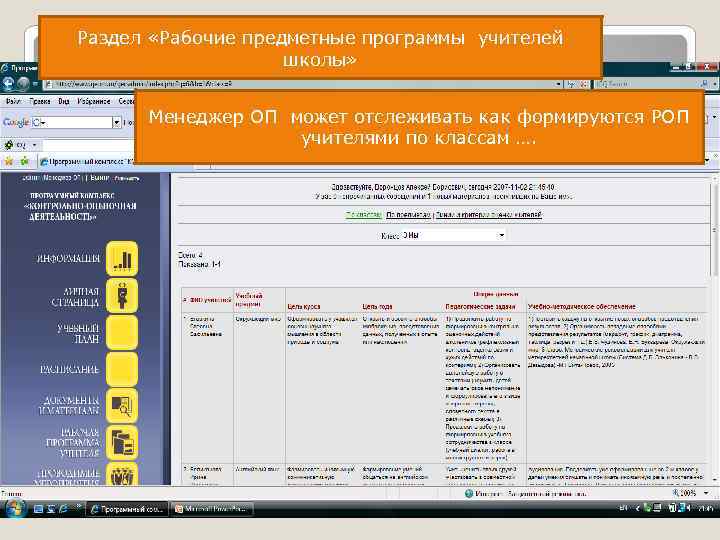Click the ICQ toolbar flower icon
Viewport: 720px width, 540px height.
click(8, 145)
